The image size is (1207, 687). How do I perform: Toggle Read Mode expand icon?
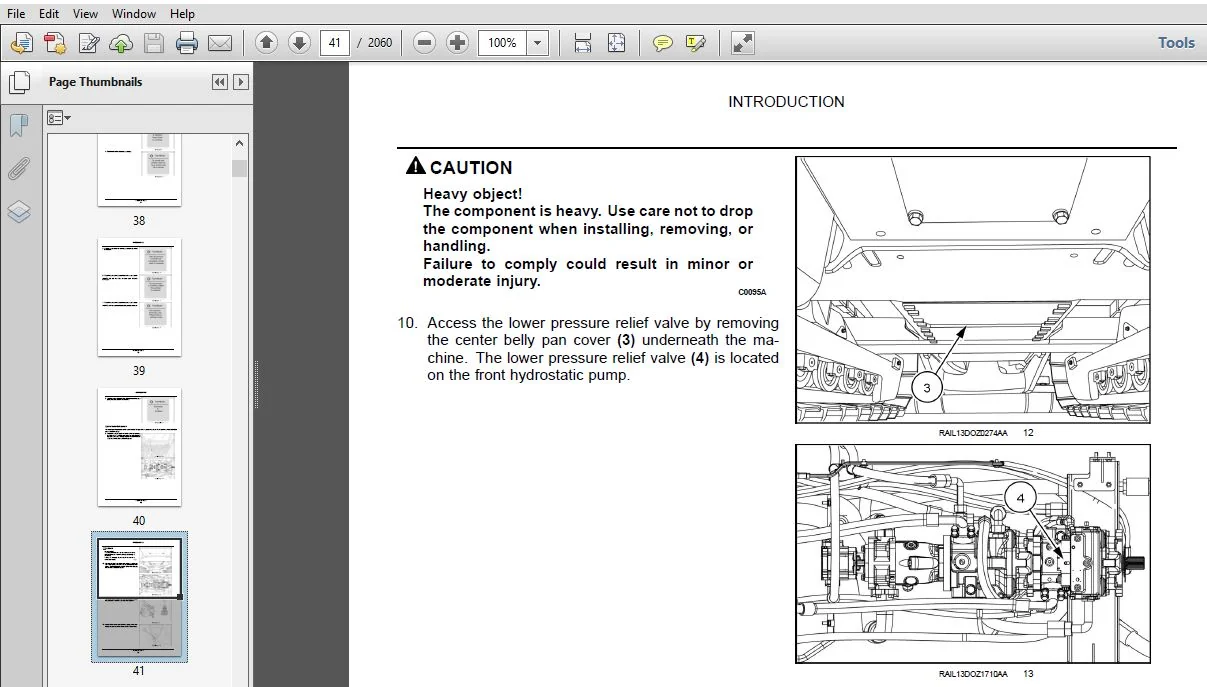click(x=742, y=43)
